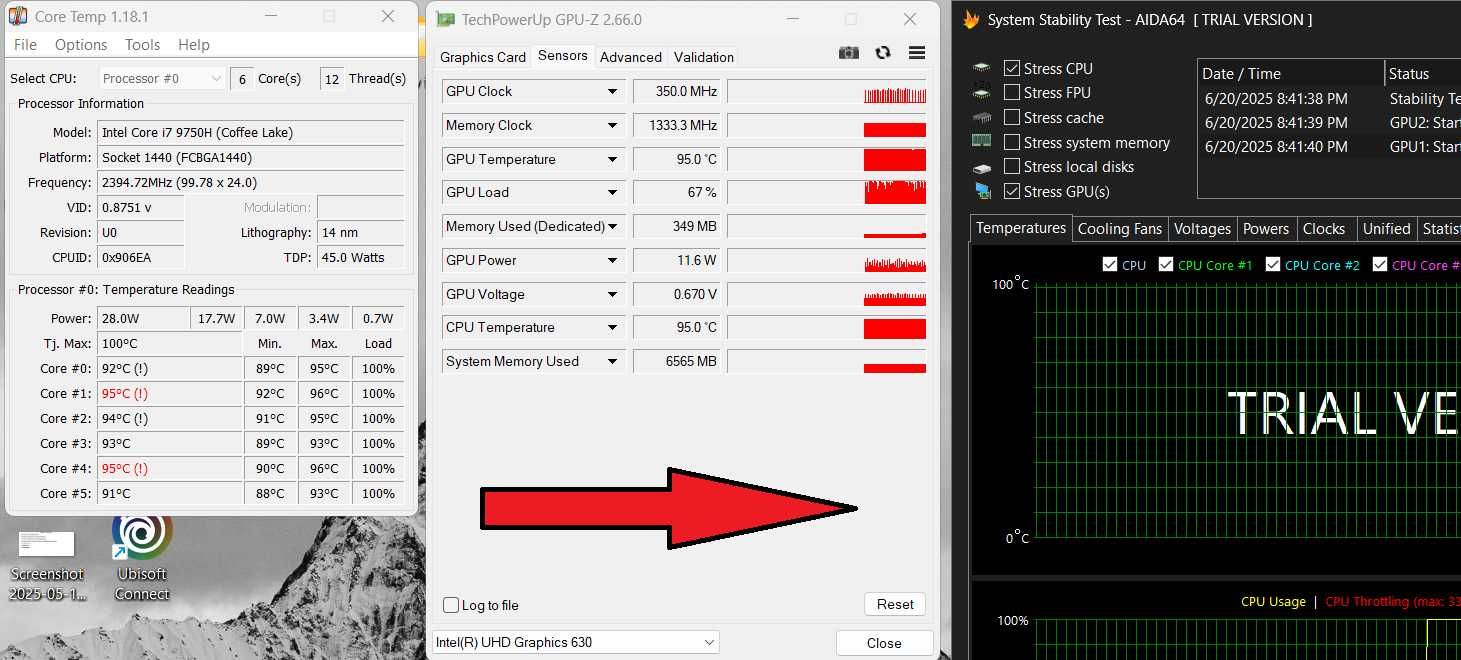Click the Frequency 2394.72MHz value
1461x660 pixels.
251,182
